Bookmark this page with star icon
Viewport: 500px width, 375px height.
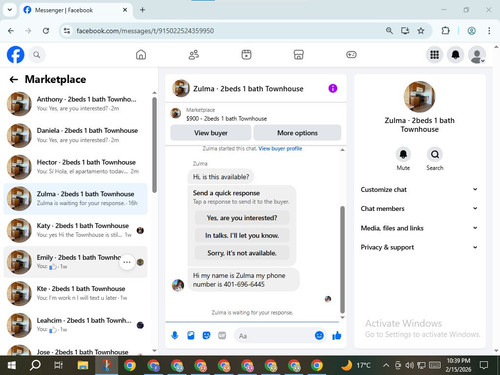[x=421, y=31]
